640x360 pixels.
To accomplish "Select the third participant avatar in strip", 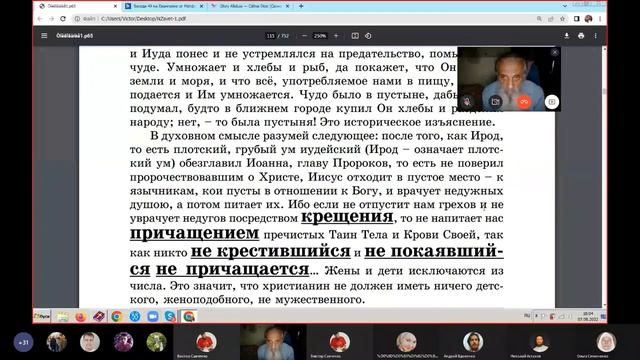I will click(x=123, y=342).
